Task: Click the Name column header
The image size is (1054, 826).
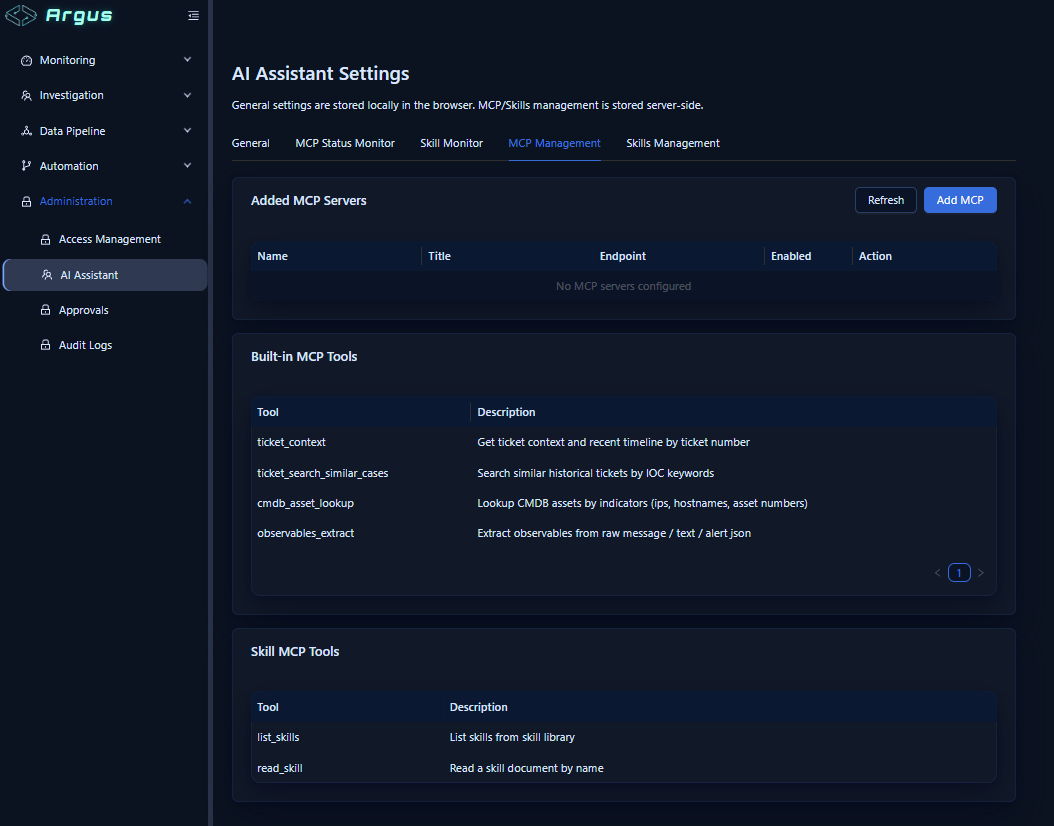Action: tap(272, 256)
